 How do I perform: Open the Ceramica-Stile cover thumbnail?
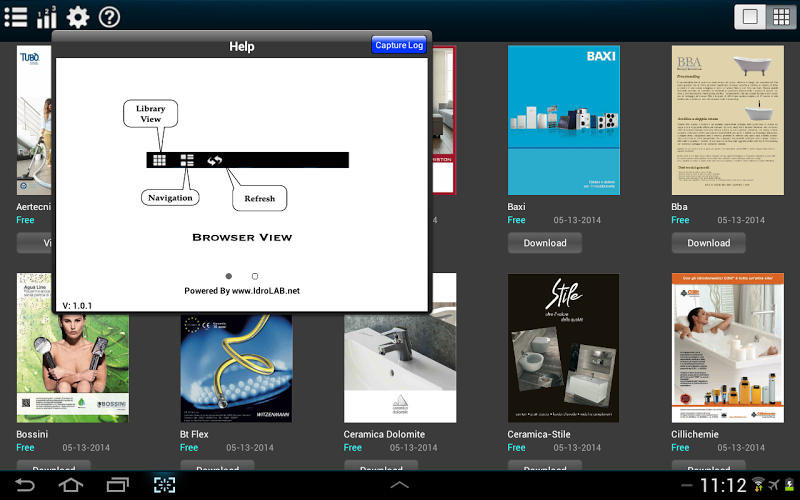coord(564,347)
